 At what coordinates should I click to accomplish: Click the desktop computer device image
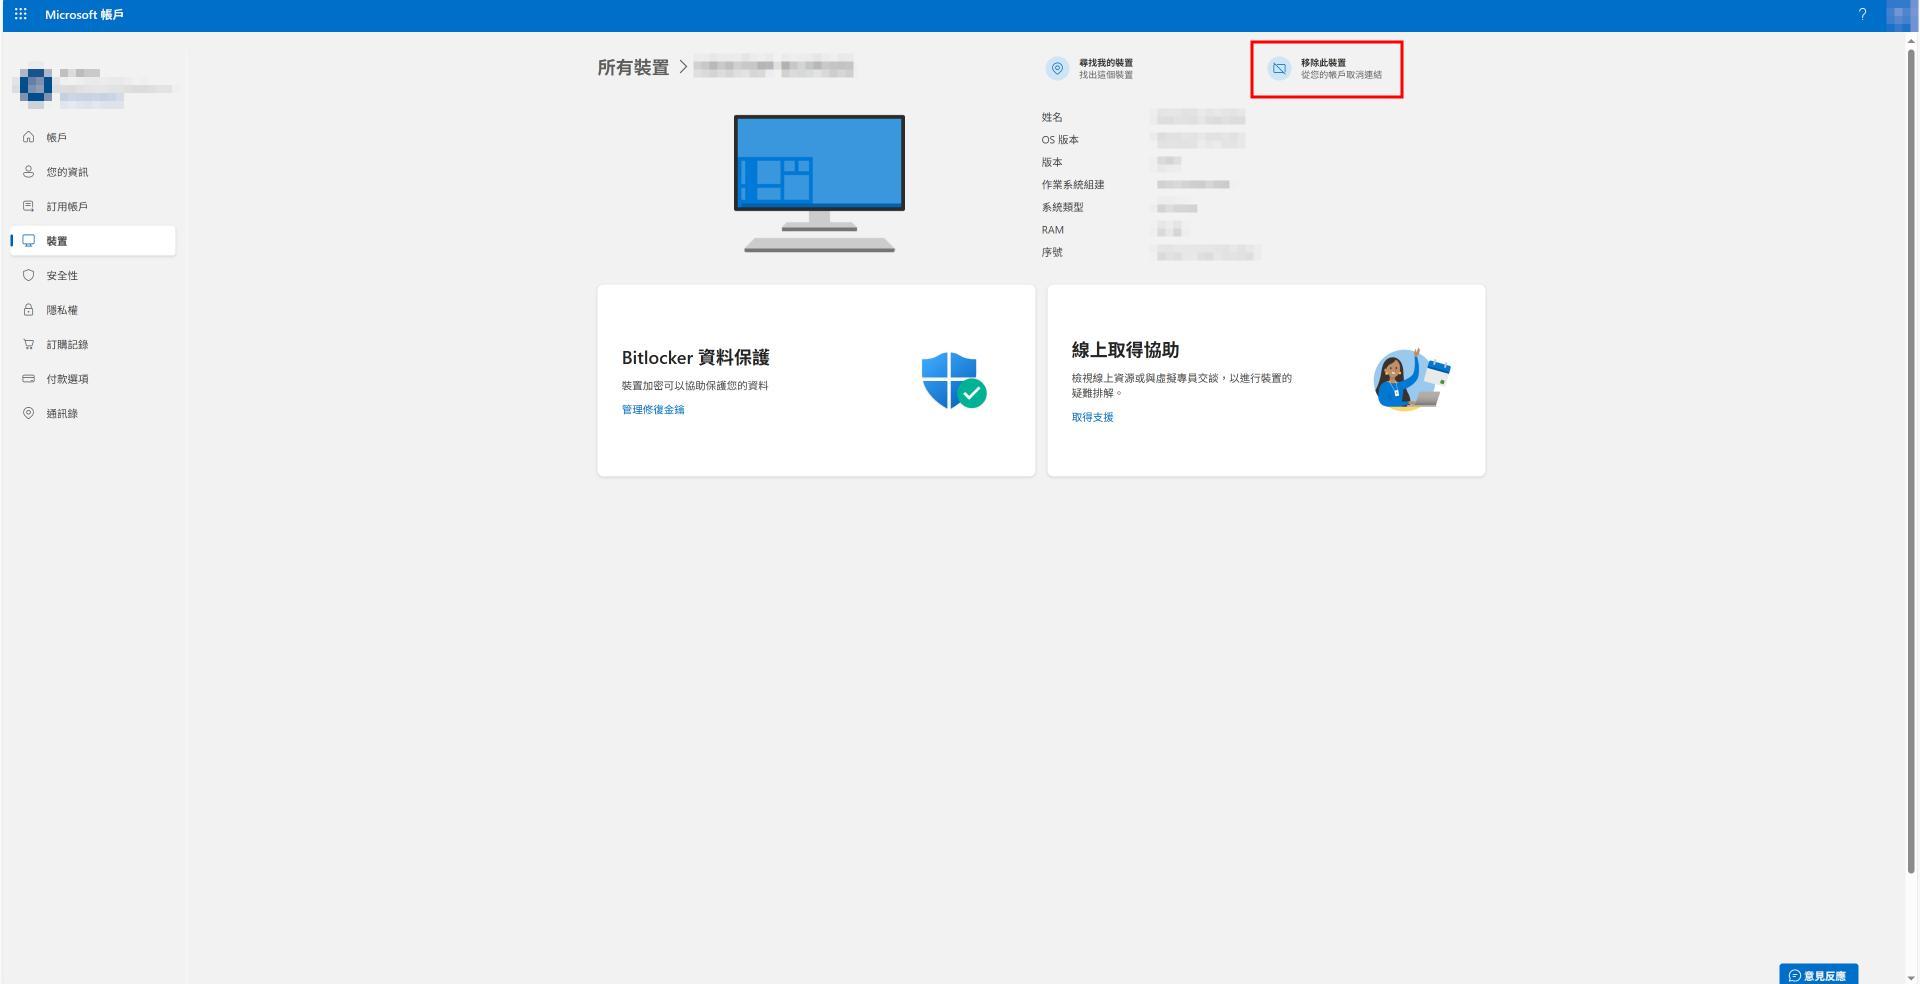click(819, 183)
